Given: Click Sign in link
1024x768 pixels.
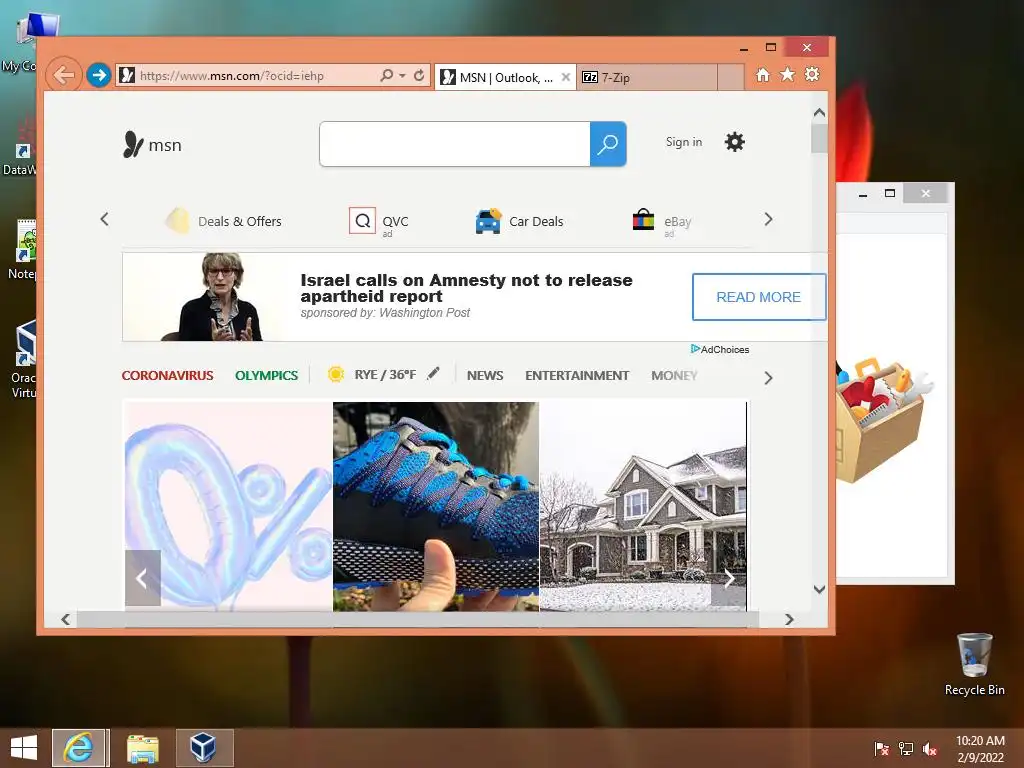Looking at the screenshot, I should coord(684,142).
